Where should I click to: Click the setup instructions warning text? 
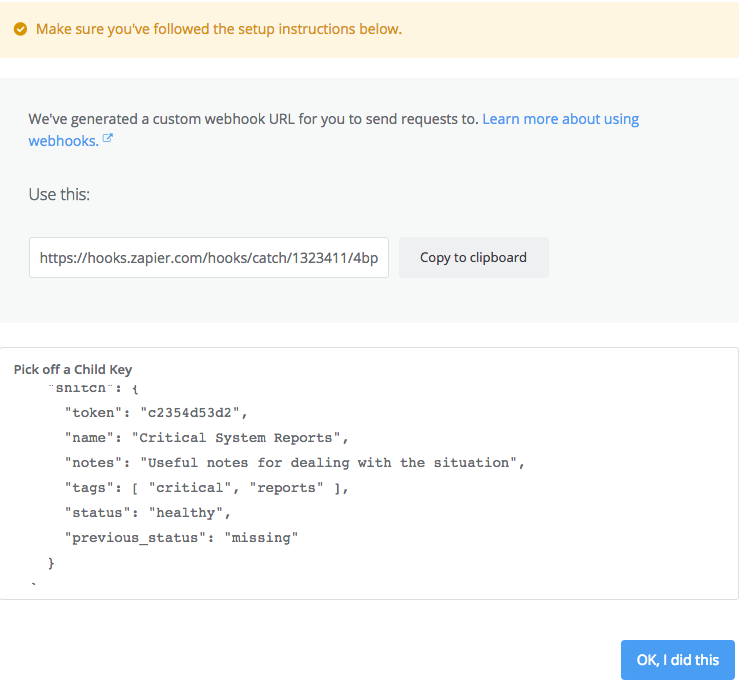pyautogui.click(x=218, y=29)
